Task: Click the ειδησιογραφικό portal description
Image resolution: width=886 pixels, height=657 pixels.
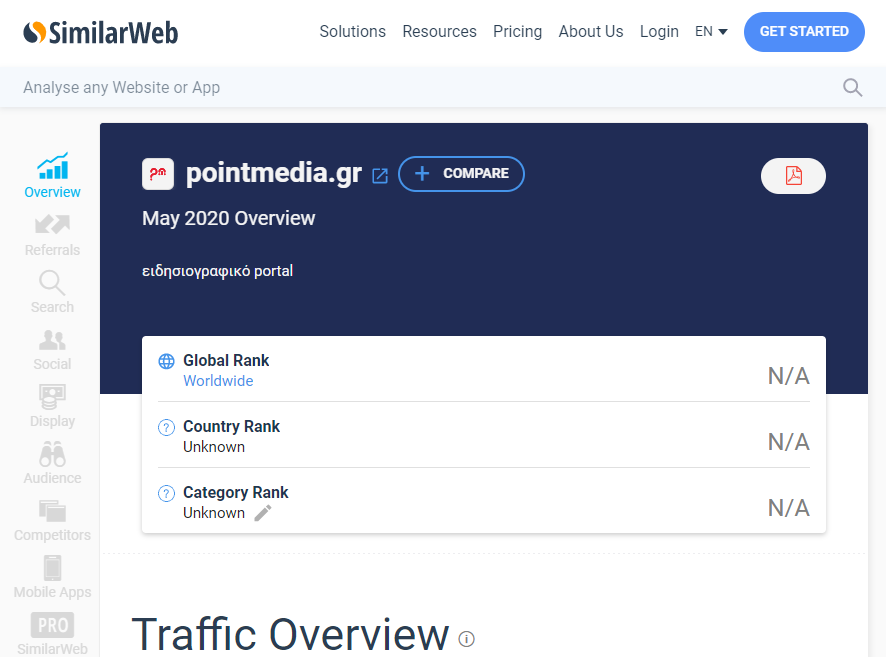Action: [218, 271]
